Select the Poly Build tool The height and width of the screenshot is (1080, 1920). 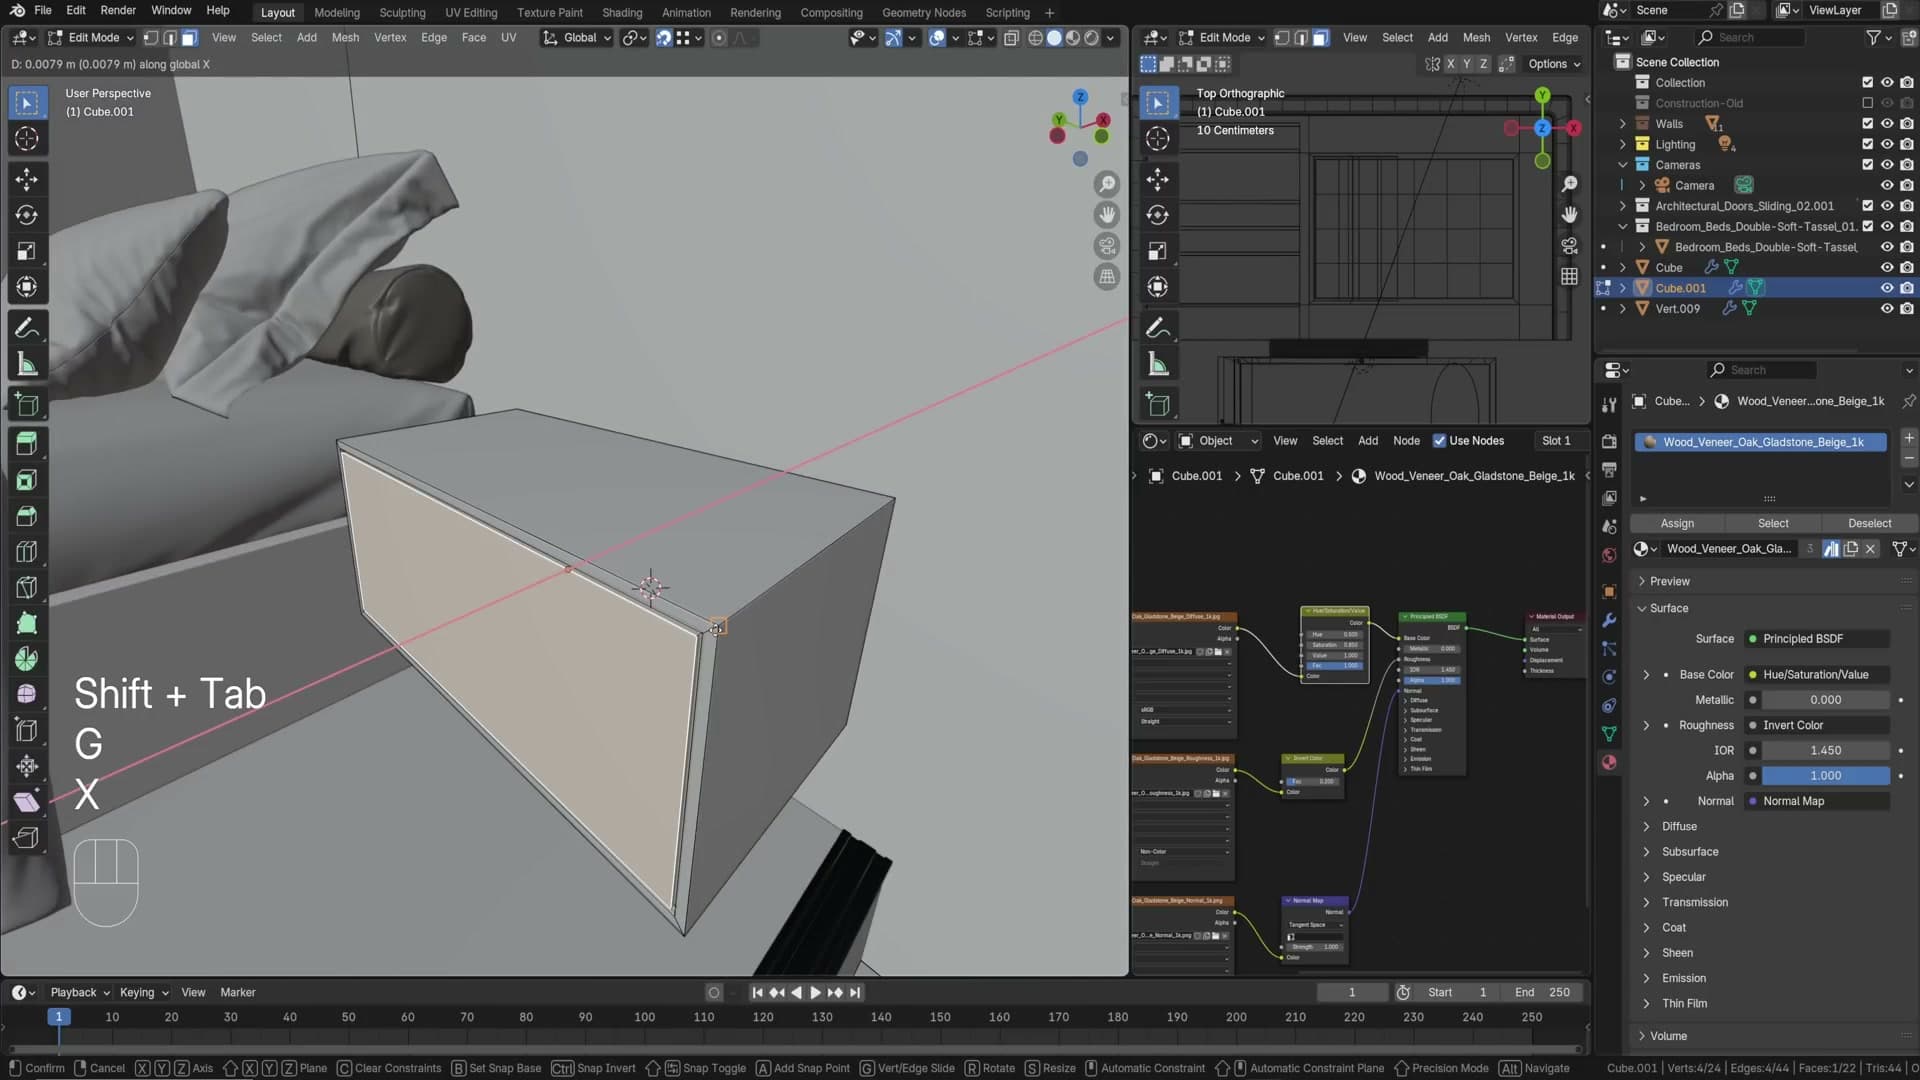[x=27, y=623]
